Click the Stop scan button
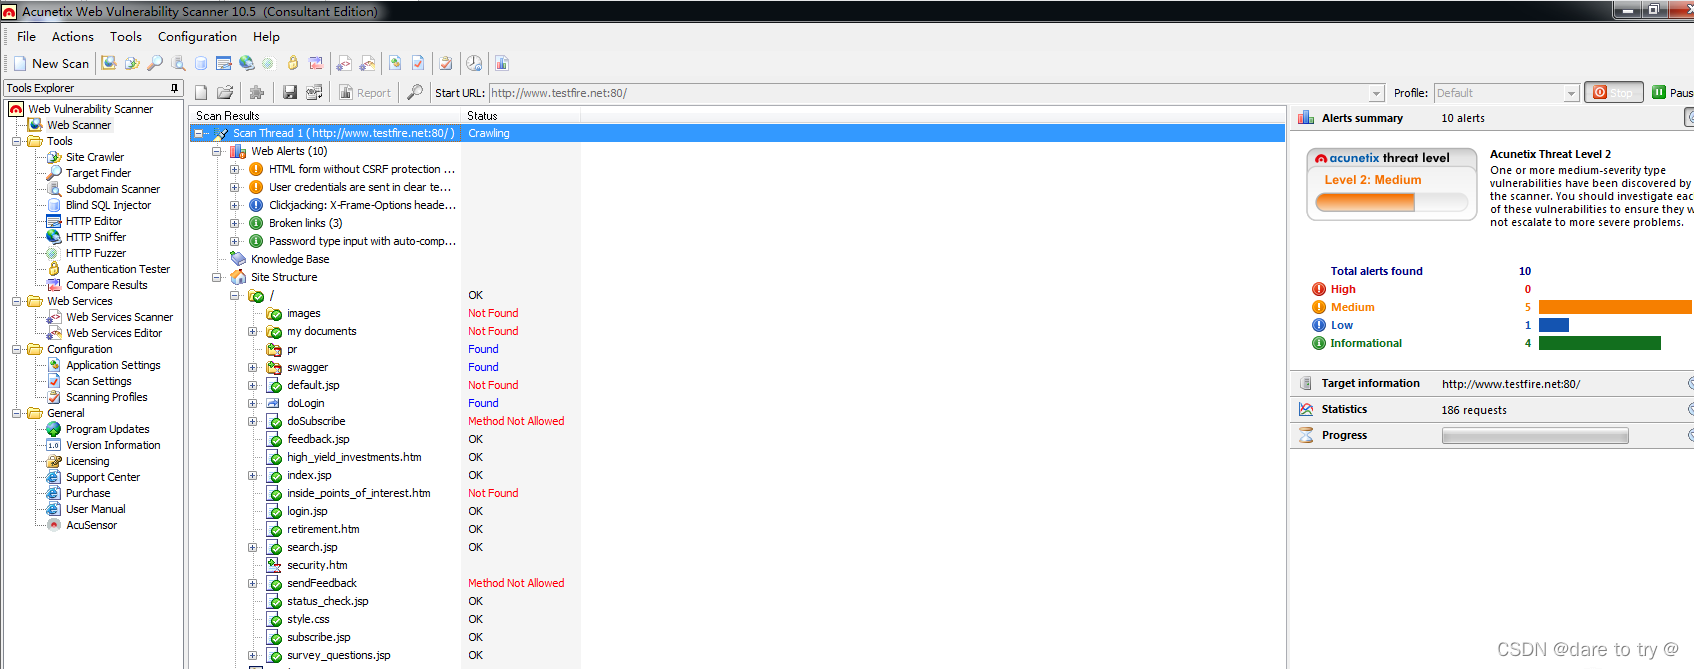This screenshot has width=1694, height=669. [x=1614, y=93]
